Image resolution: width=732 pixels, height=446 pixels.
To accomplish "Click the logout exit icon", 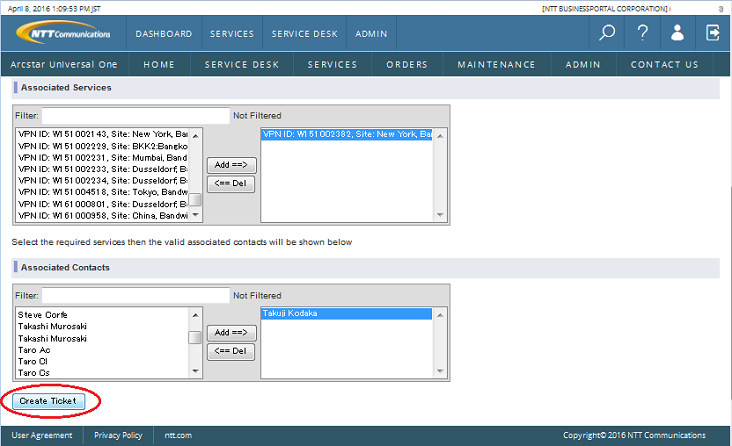I will point(713,33).
